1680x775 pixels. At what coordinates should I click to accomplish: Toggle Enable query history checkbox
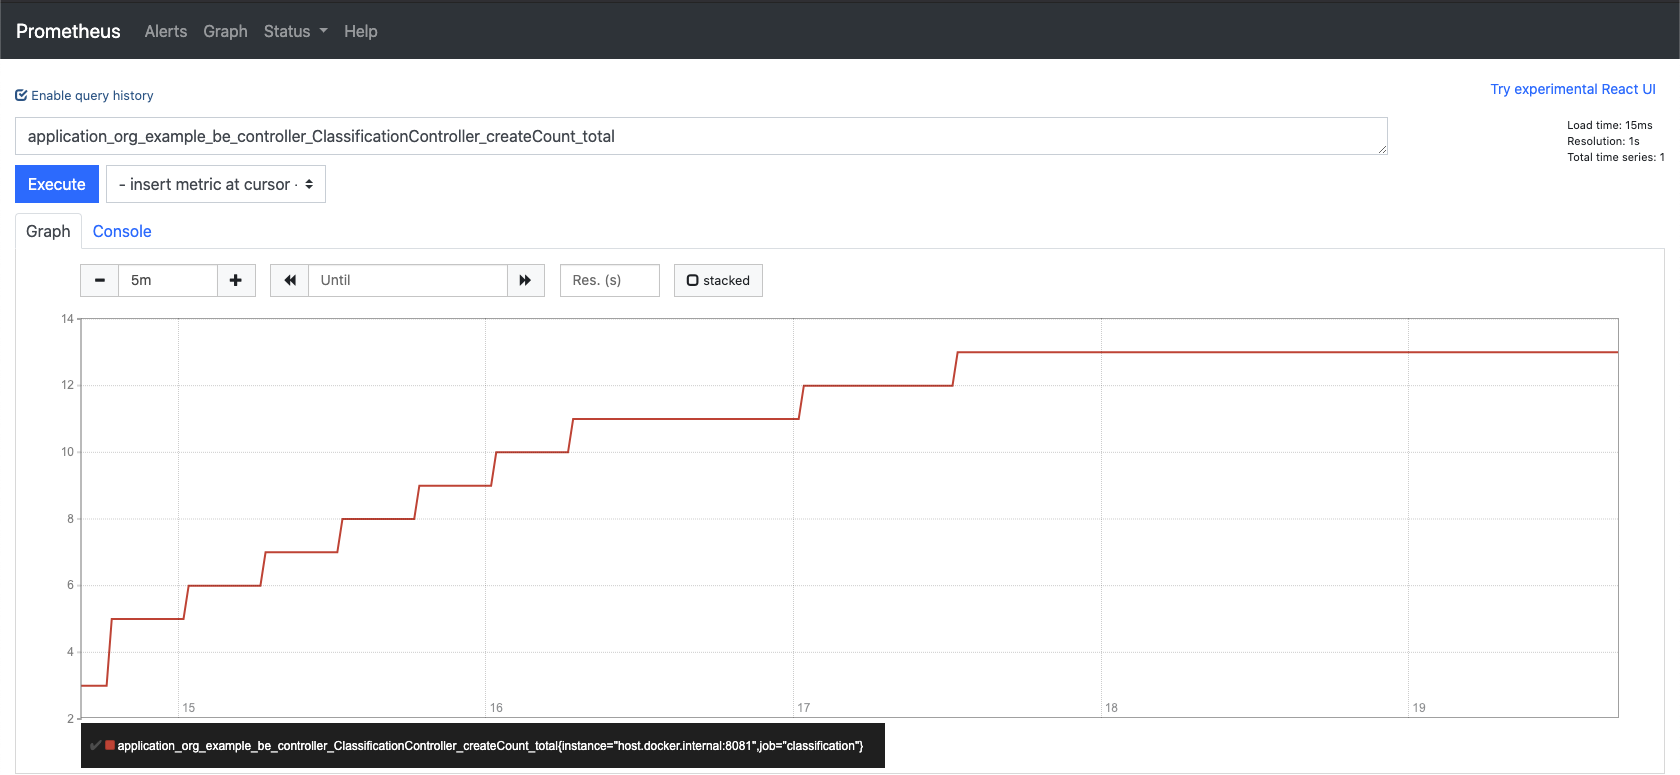21,96
